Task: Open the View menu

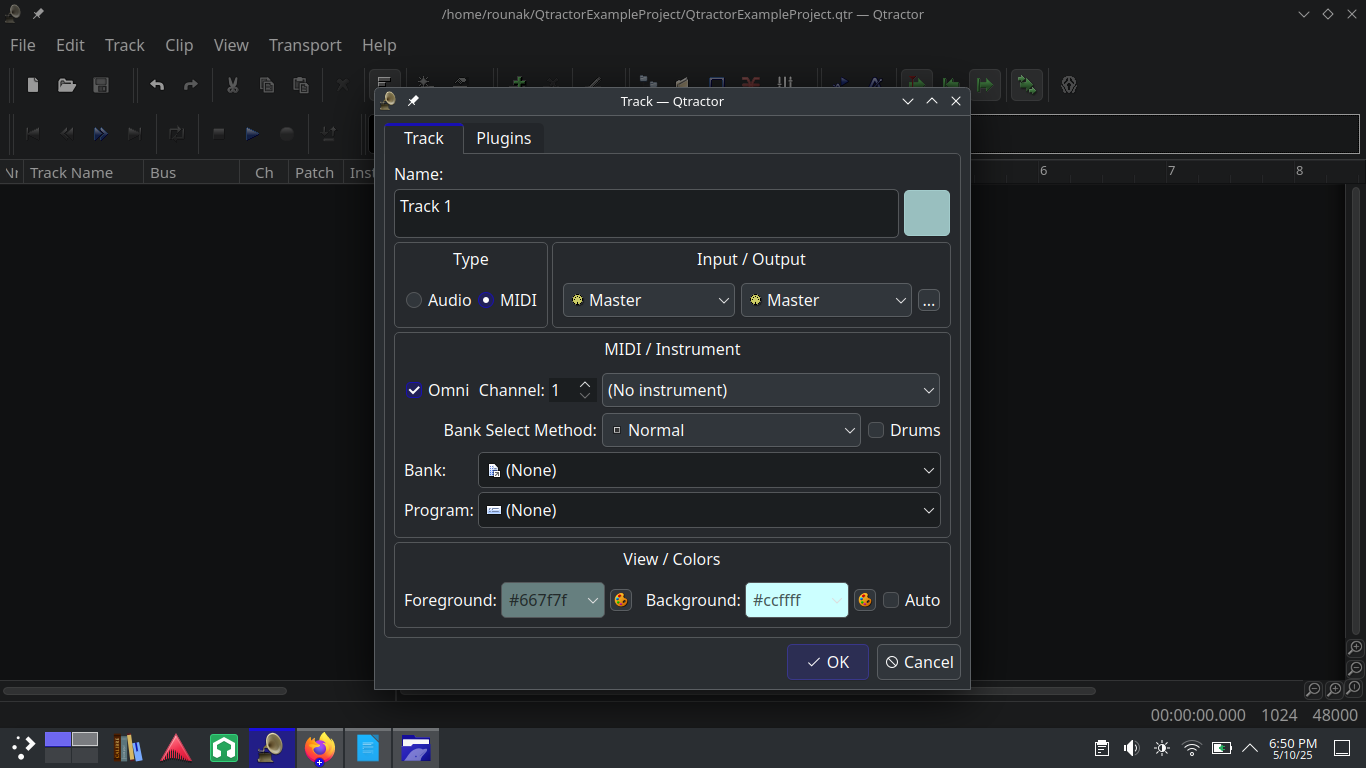Action: [231, 45]
